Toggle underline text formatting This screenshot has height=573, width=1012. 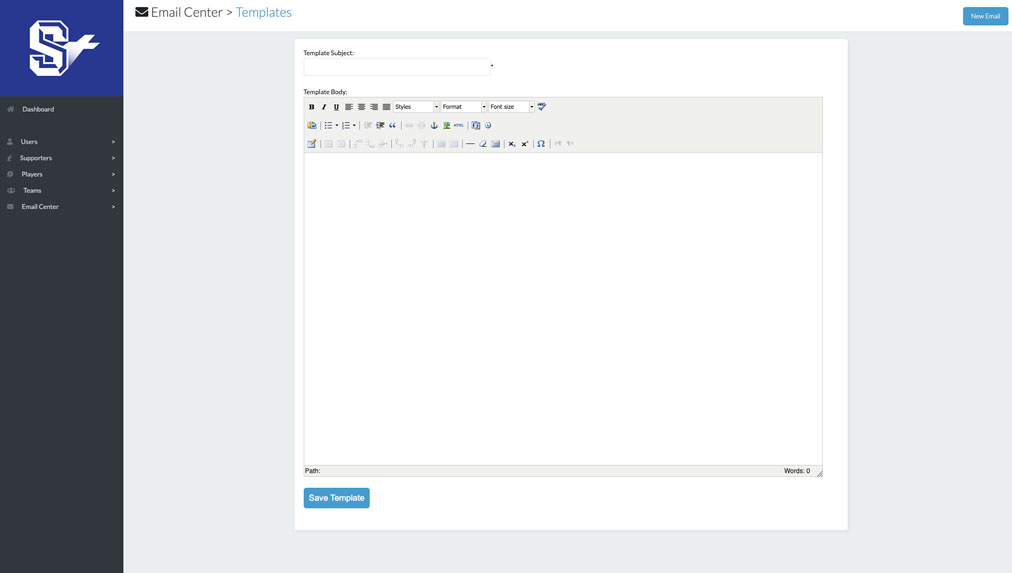336,107
